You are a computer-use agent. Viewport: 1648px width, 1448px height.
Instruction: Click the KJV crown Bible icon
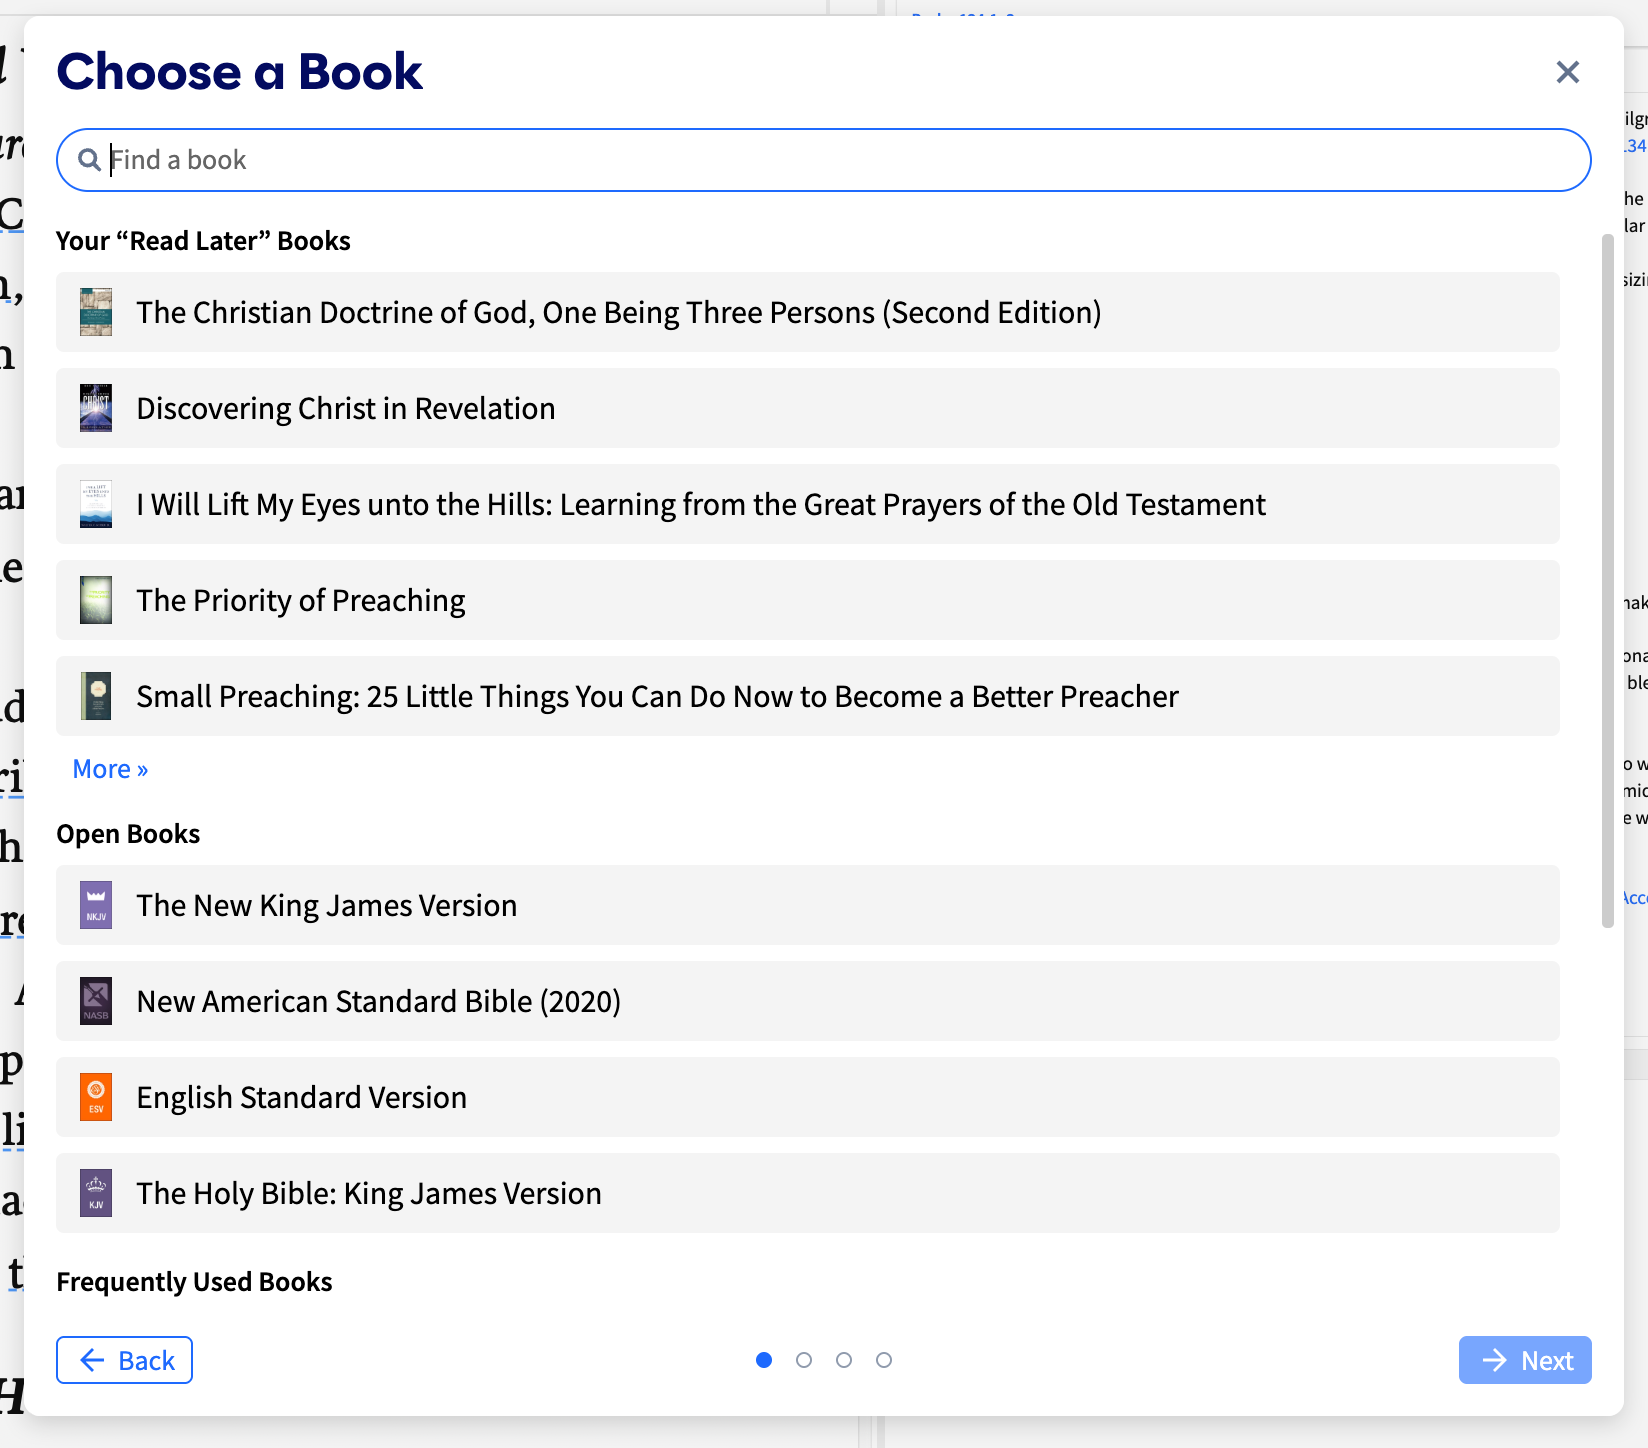pos(96,1193)
